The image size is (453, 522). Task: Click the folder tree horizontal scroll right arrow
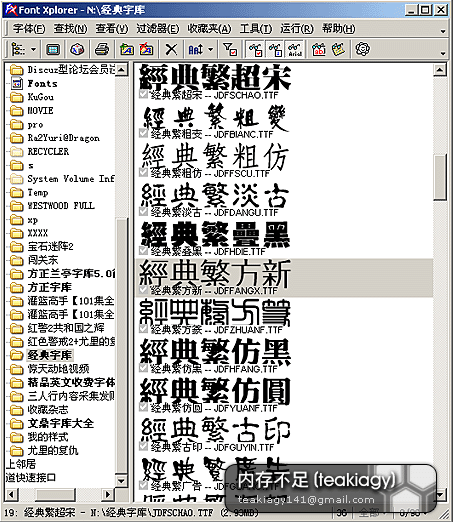[x=108, y=494]
